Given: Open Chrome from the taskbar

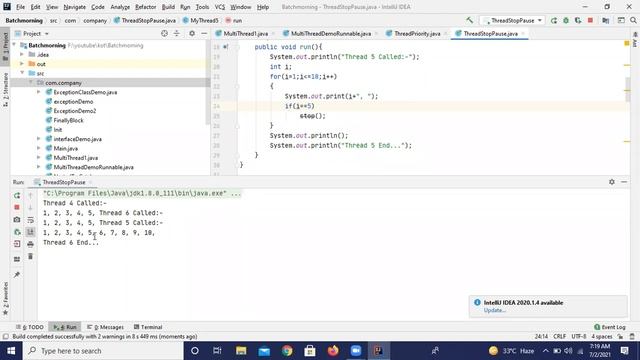Looking at the screenshot, I should click(x=287, y=351).
